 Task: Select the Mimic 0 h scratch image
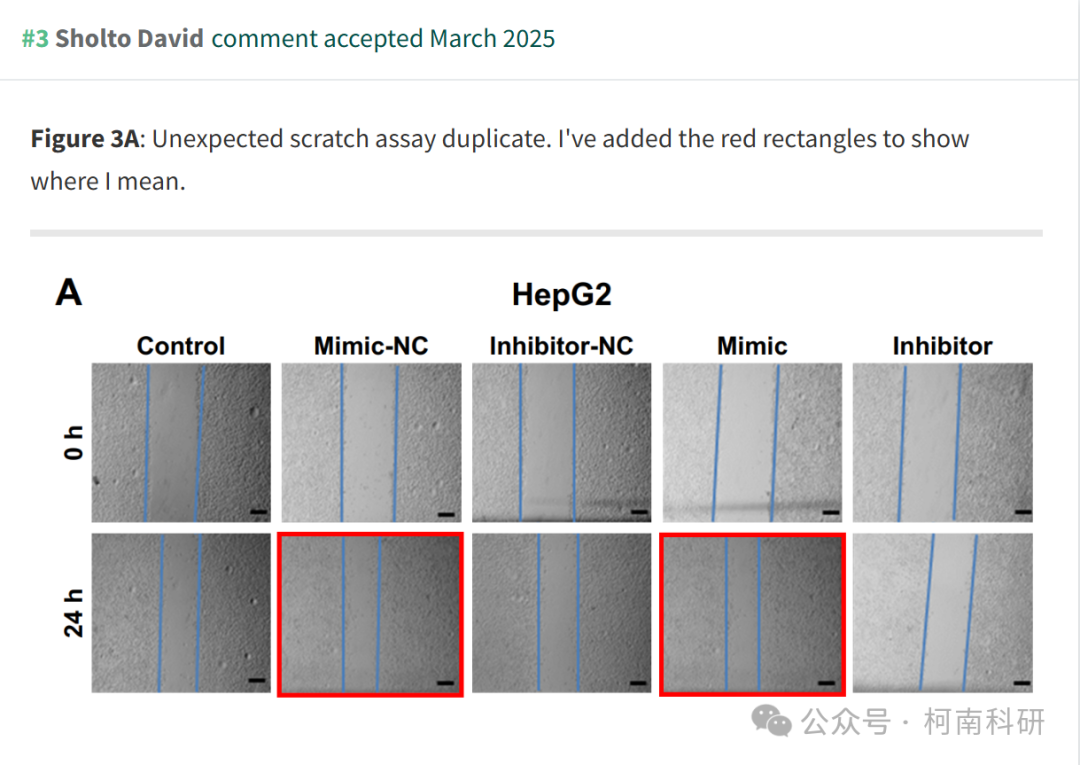point(752,442)
